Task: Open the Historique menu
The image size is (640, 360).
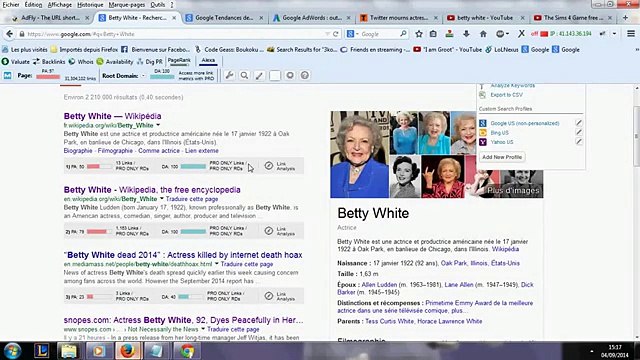Action: (x=90, y=5)
